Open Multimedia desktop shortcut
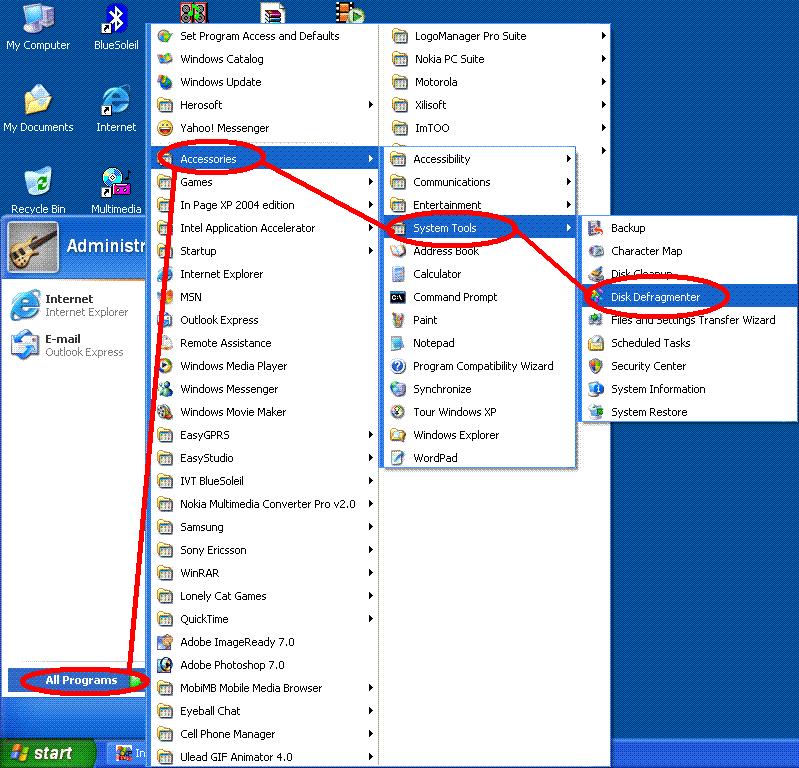 (x=116, y=190)
